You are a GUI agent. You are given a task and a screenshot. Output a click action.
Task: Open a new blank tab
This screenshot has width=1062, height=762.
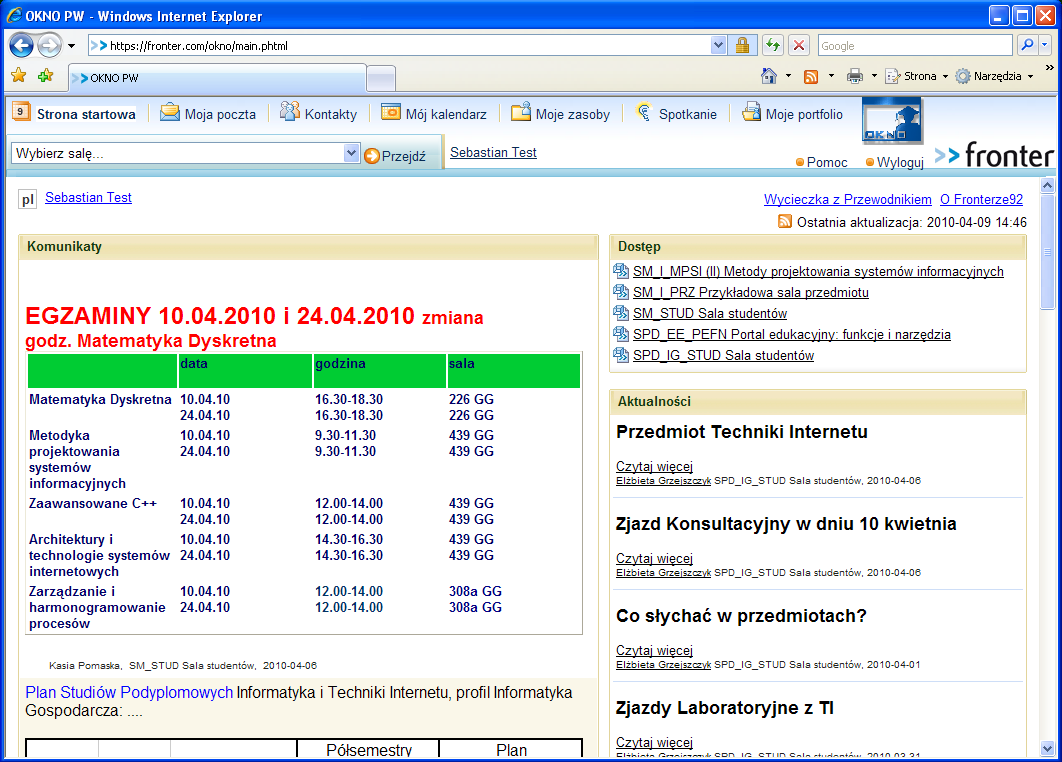381,79
